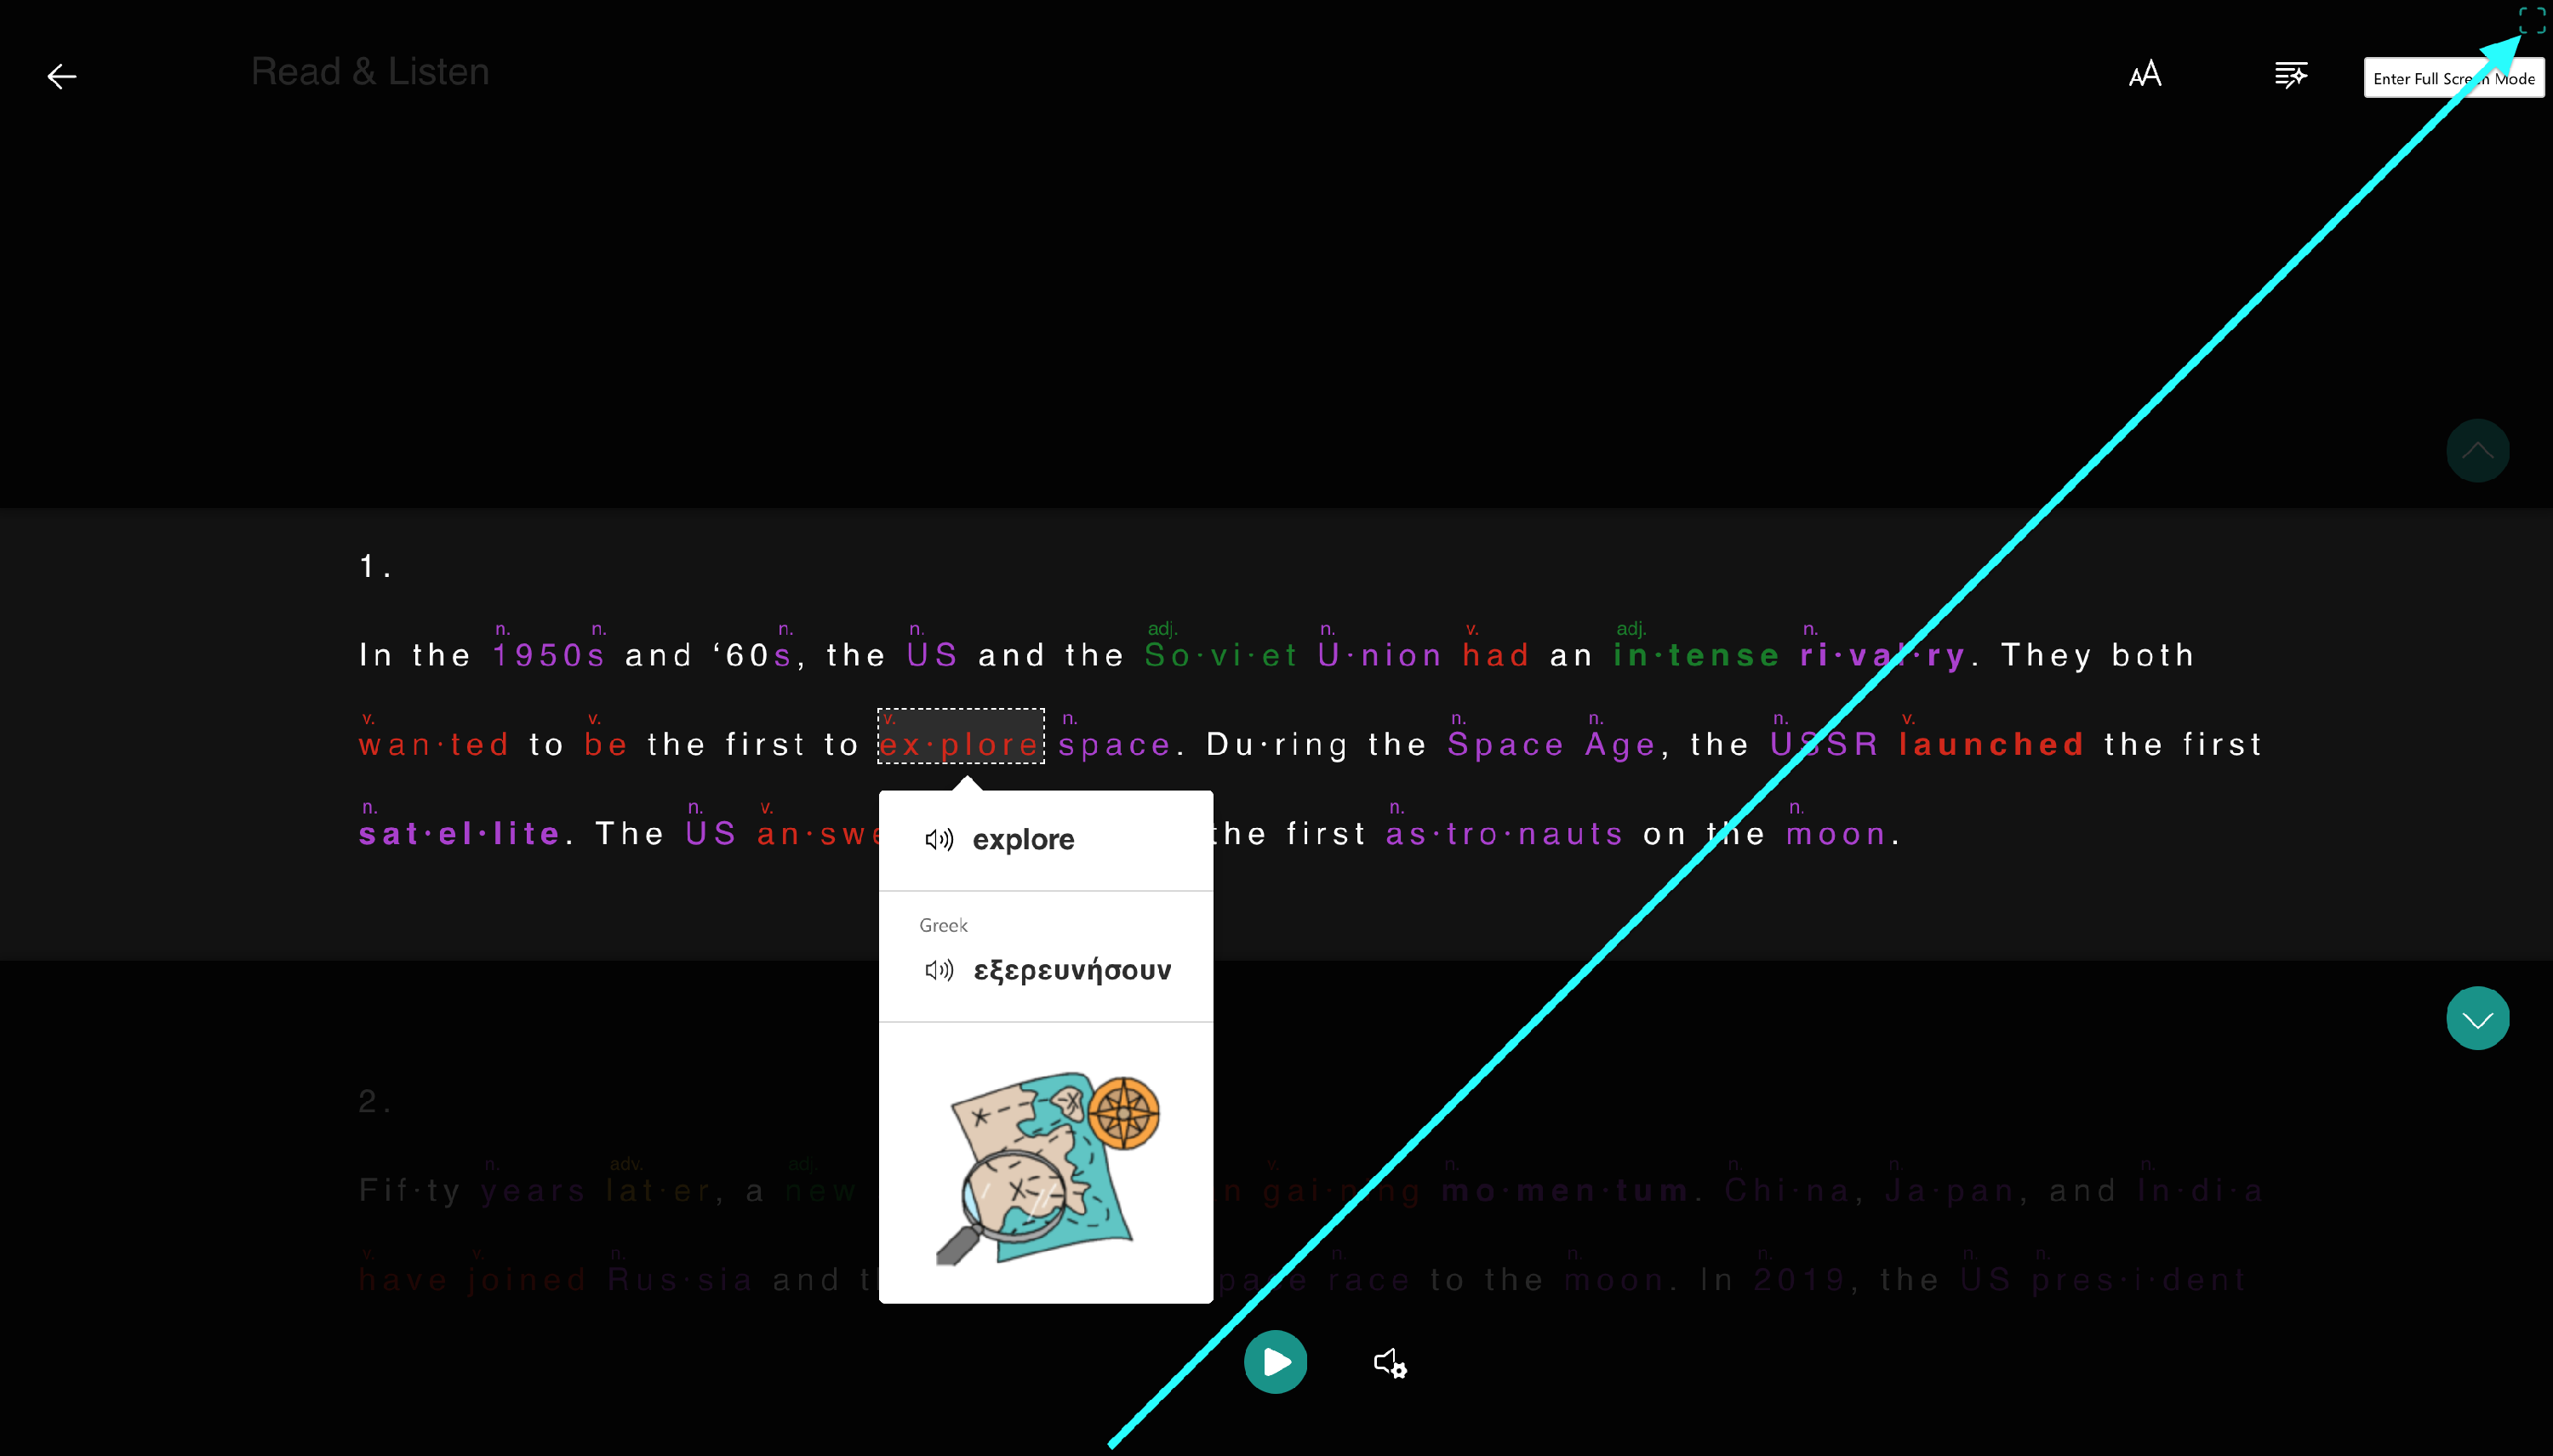
Task: Click the word mo·men·tum in paragraph 2
Action: 1564,1190
